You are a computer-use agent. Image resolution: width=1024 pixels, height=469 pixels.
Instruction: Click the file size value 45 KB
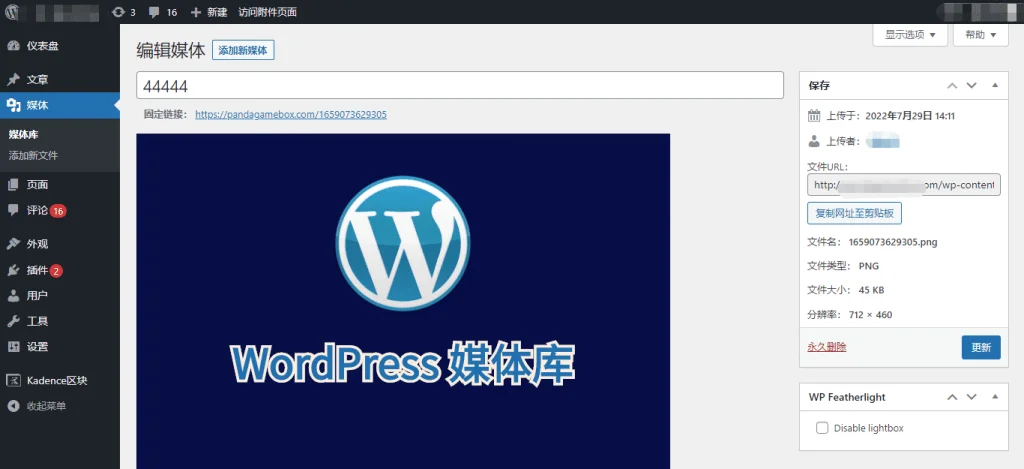click(871, 290)
